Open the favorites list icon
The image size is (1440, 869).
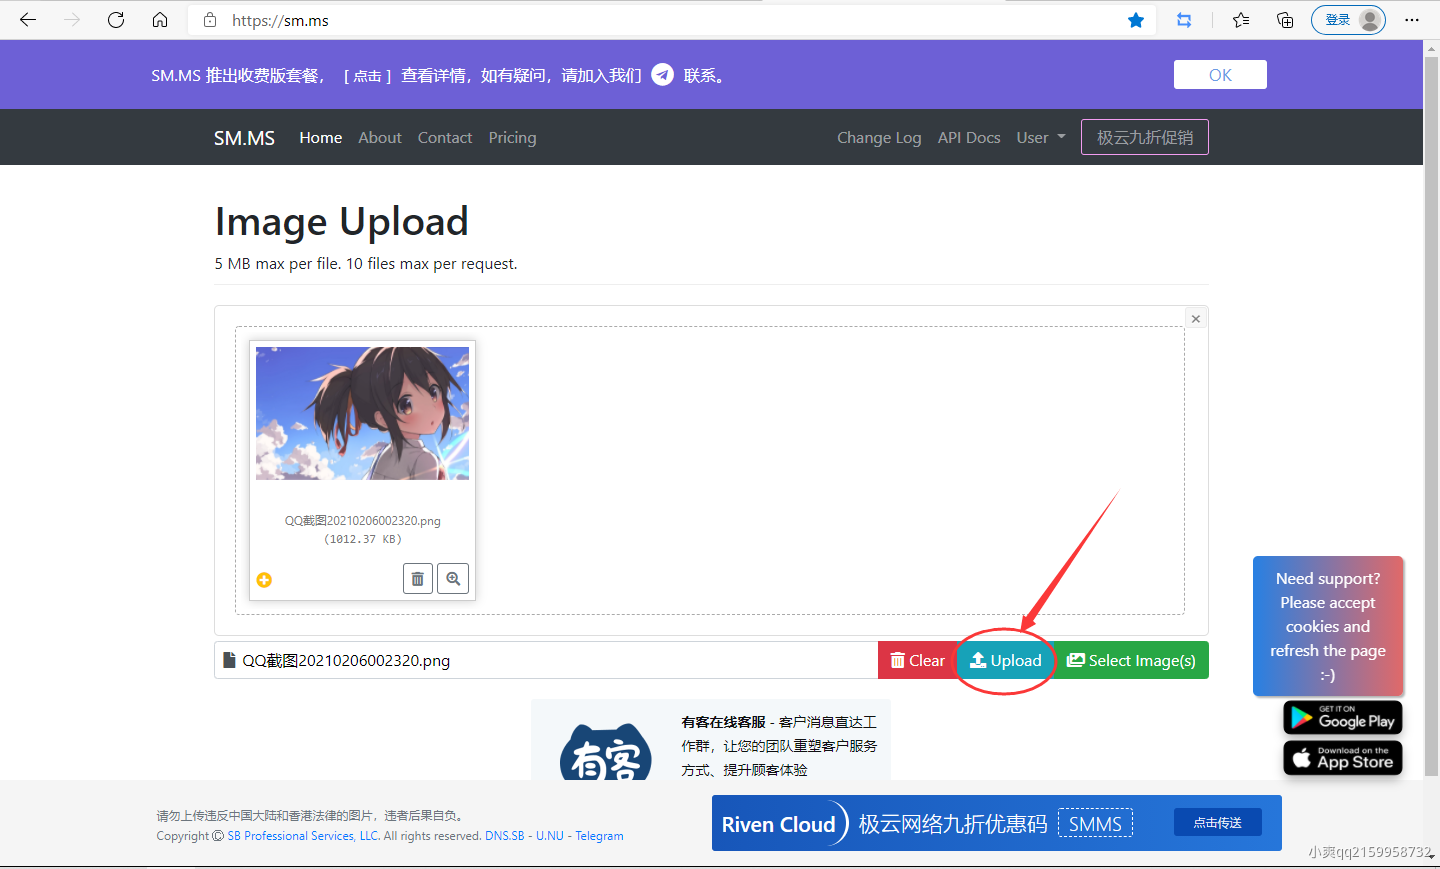tap(1241, 20)
